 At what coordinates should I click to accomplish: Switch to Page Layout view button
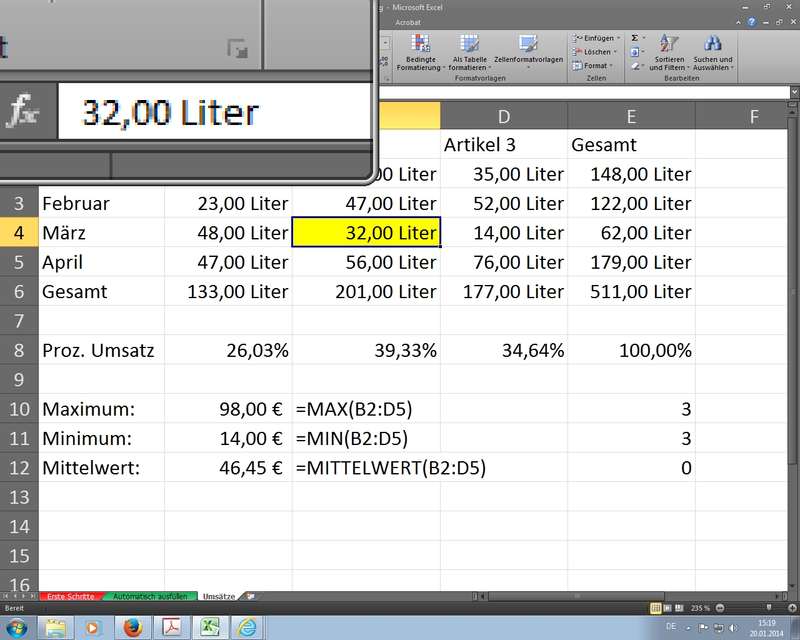[x=669, y=608]
